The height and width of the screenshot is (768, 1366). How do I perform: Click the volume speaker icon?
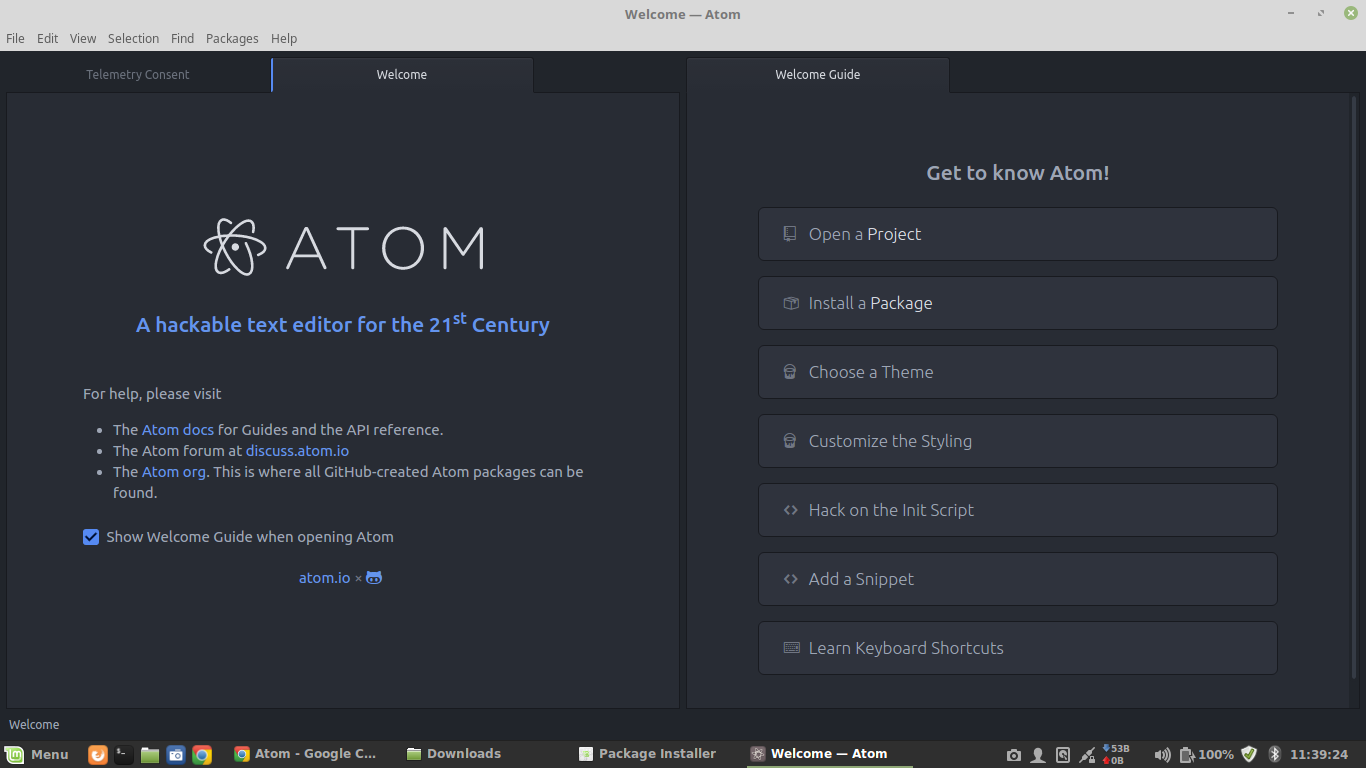point(1162,755)
